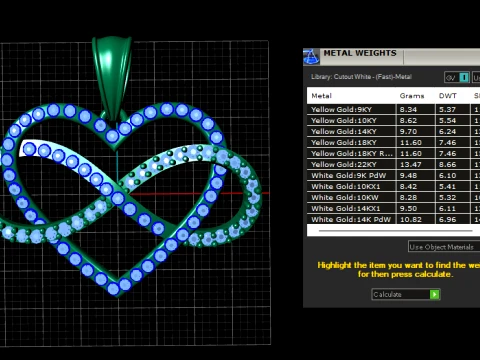Viewport: 480px width, 360px height.
Task: Select the Yellow Gold:22KY row
Action: pos(393,164)
